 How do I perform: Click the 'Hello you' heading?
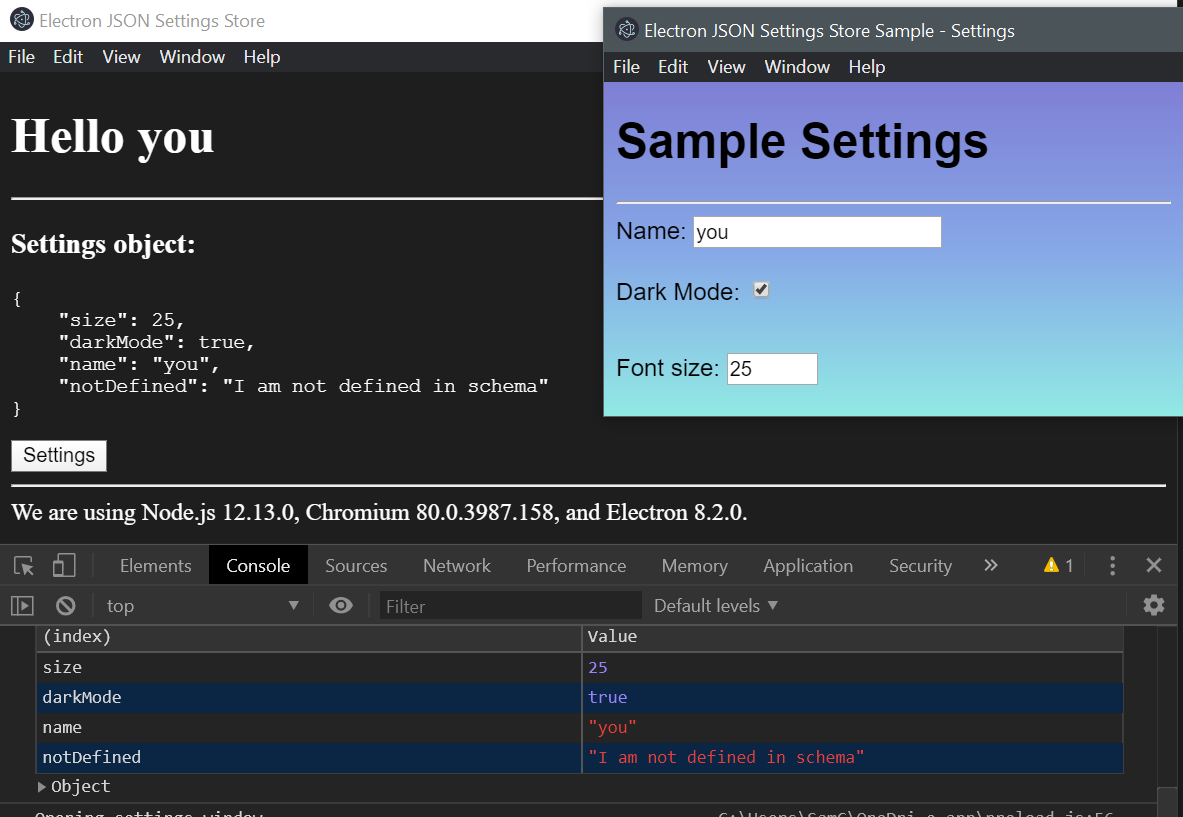pos(112,137)
